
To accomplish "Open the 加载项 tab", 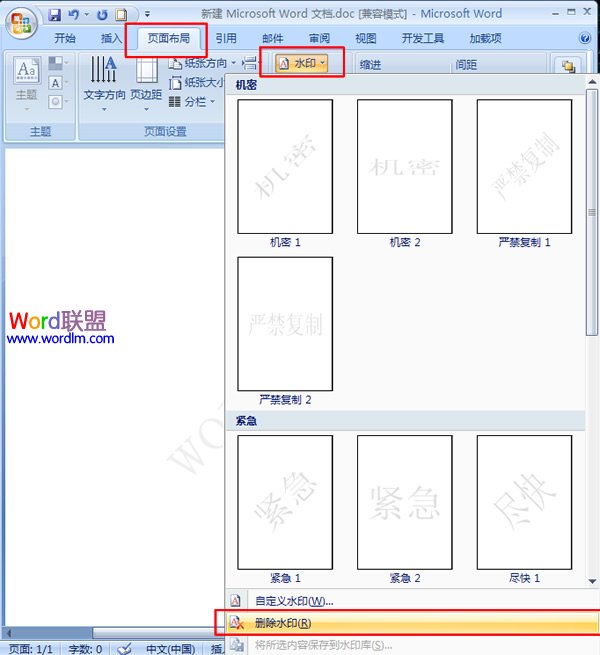I will tap(486, 38).
